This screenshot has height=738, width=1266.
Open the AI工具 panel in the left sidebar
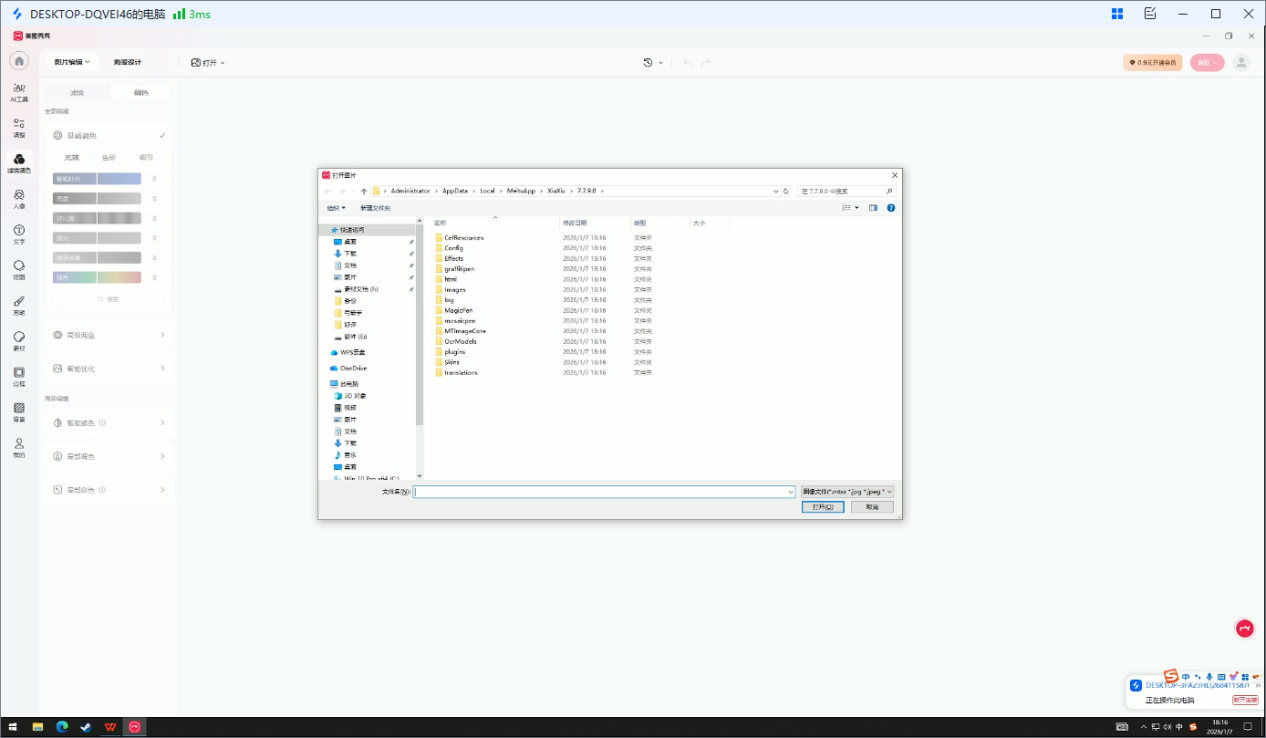coord(20,90)
